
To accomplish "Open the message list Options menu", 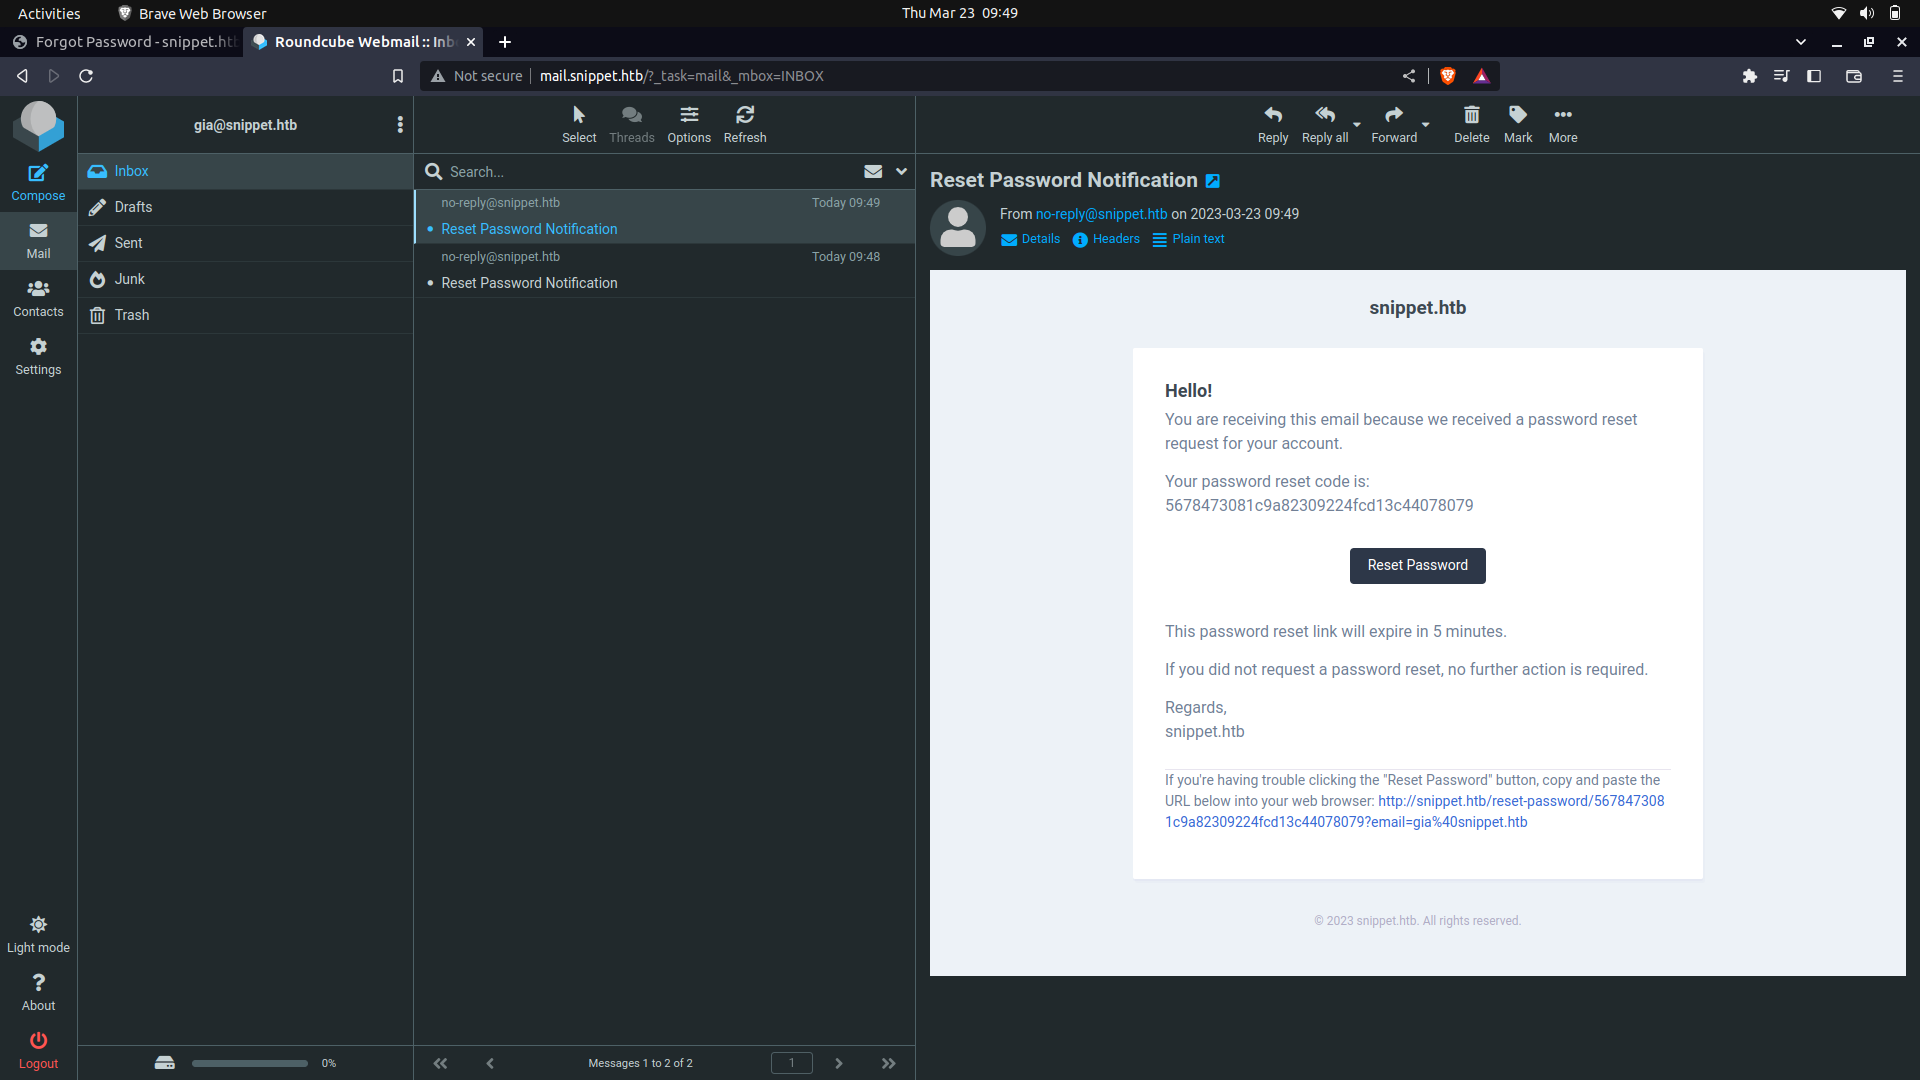I will [x=688, y=124].
